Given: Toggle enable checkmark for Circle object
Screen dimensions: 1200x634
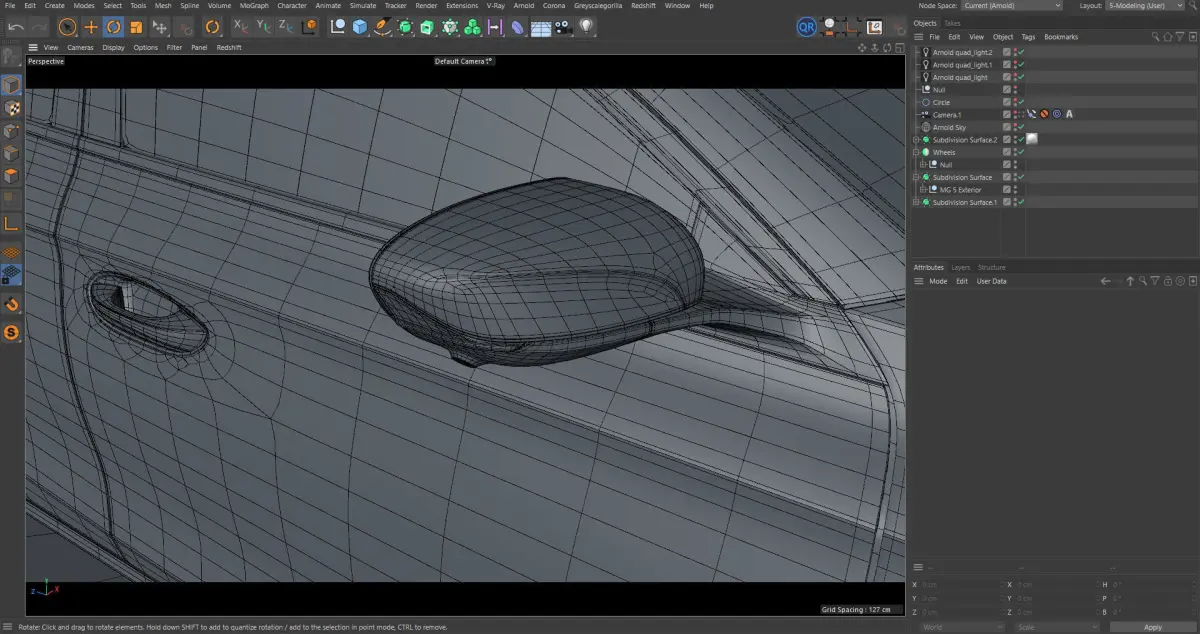Looking at the screenshot, I should 1020,102.
